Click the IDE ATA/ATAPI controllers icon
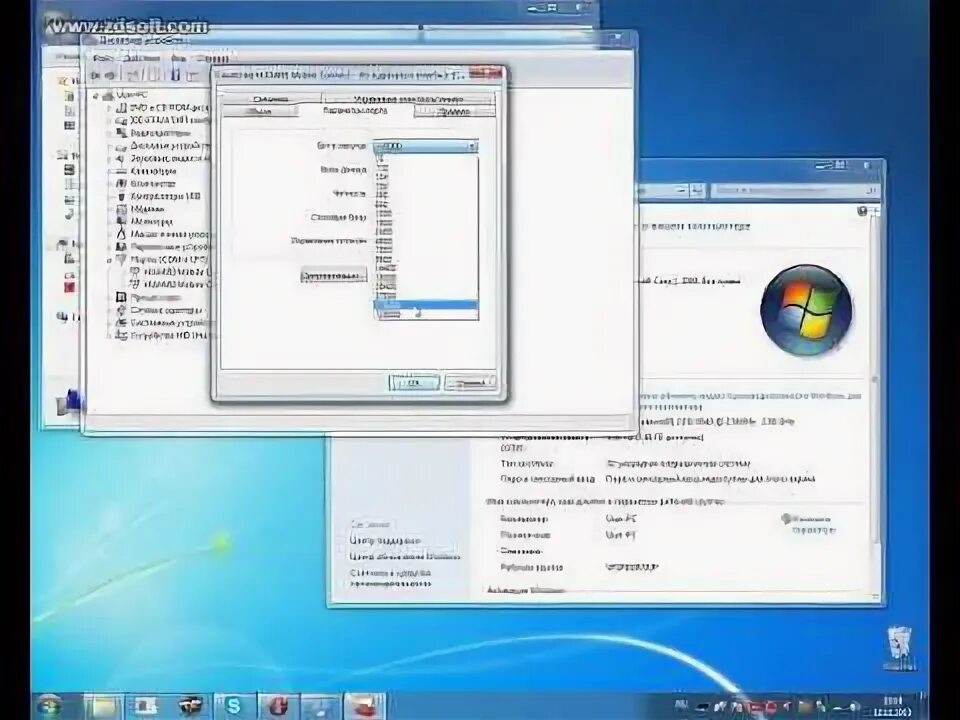Image resolution: width=960 pixels, height=720 pixels. coord(121,120)
